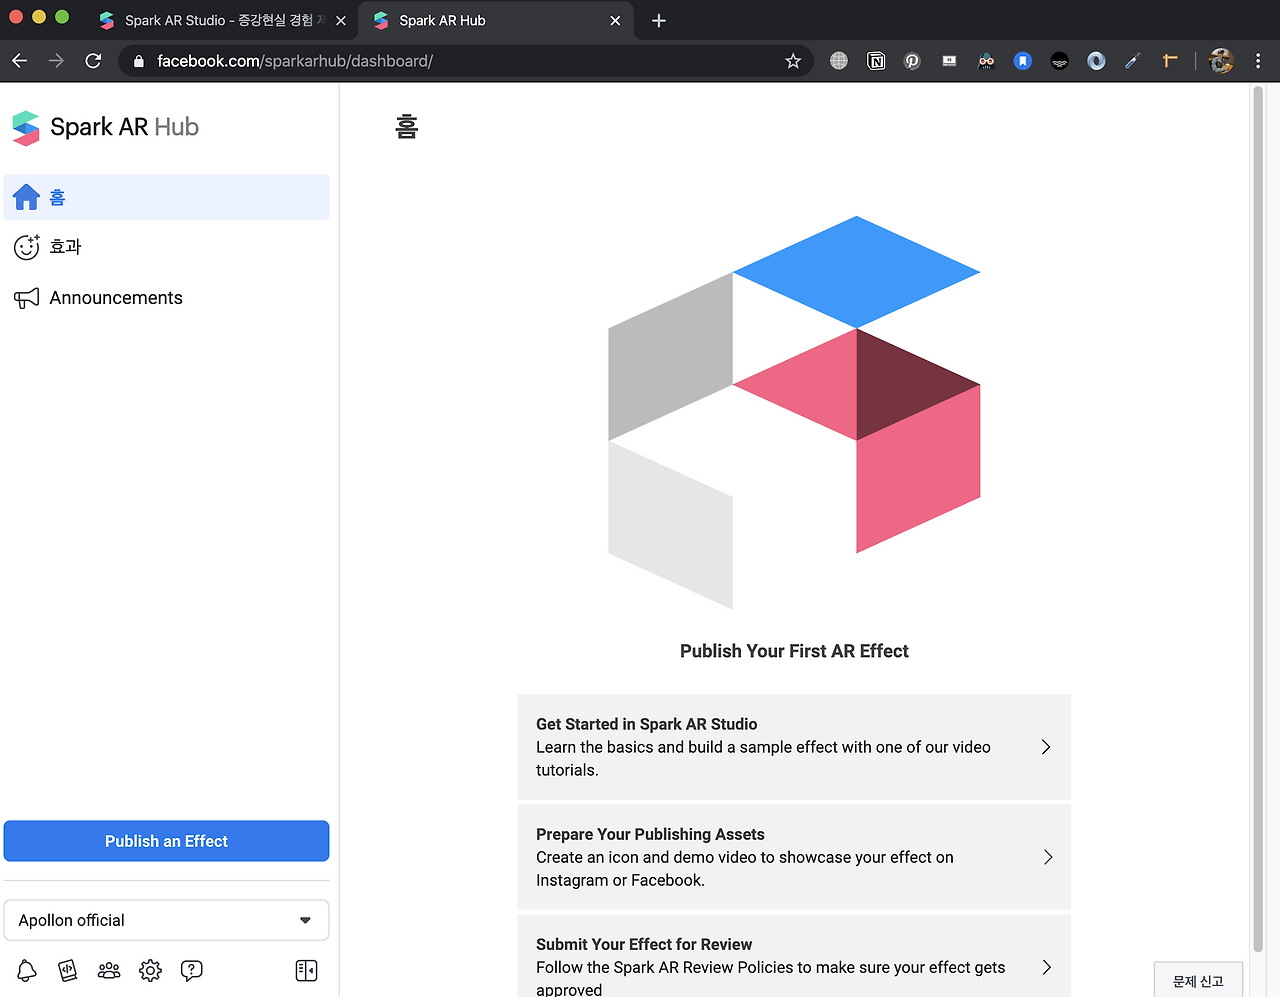Go back to the previous page

tap(20, 61)
